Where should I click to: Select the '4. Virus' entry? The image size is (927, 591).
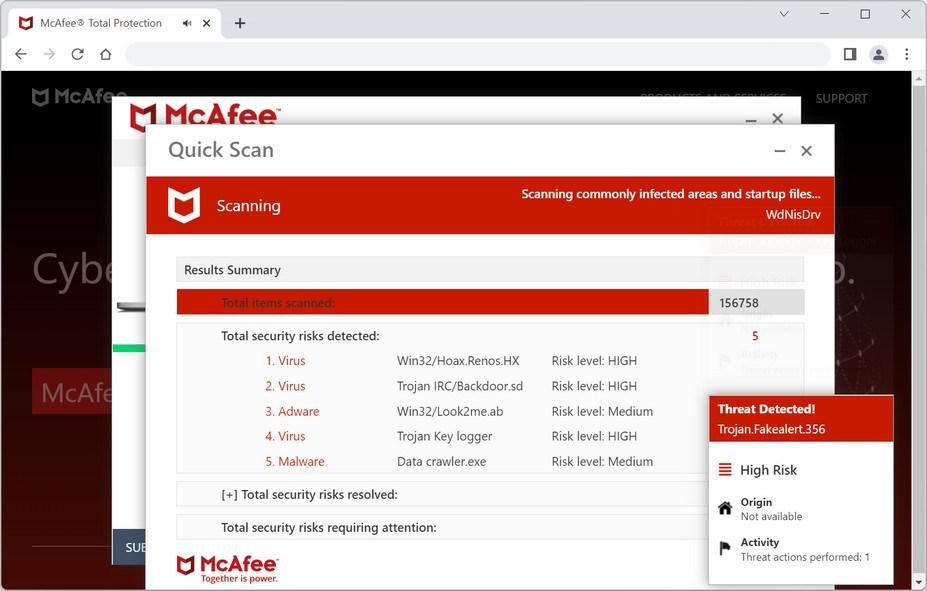click(286, 436)
